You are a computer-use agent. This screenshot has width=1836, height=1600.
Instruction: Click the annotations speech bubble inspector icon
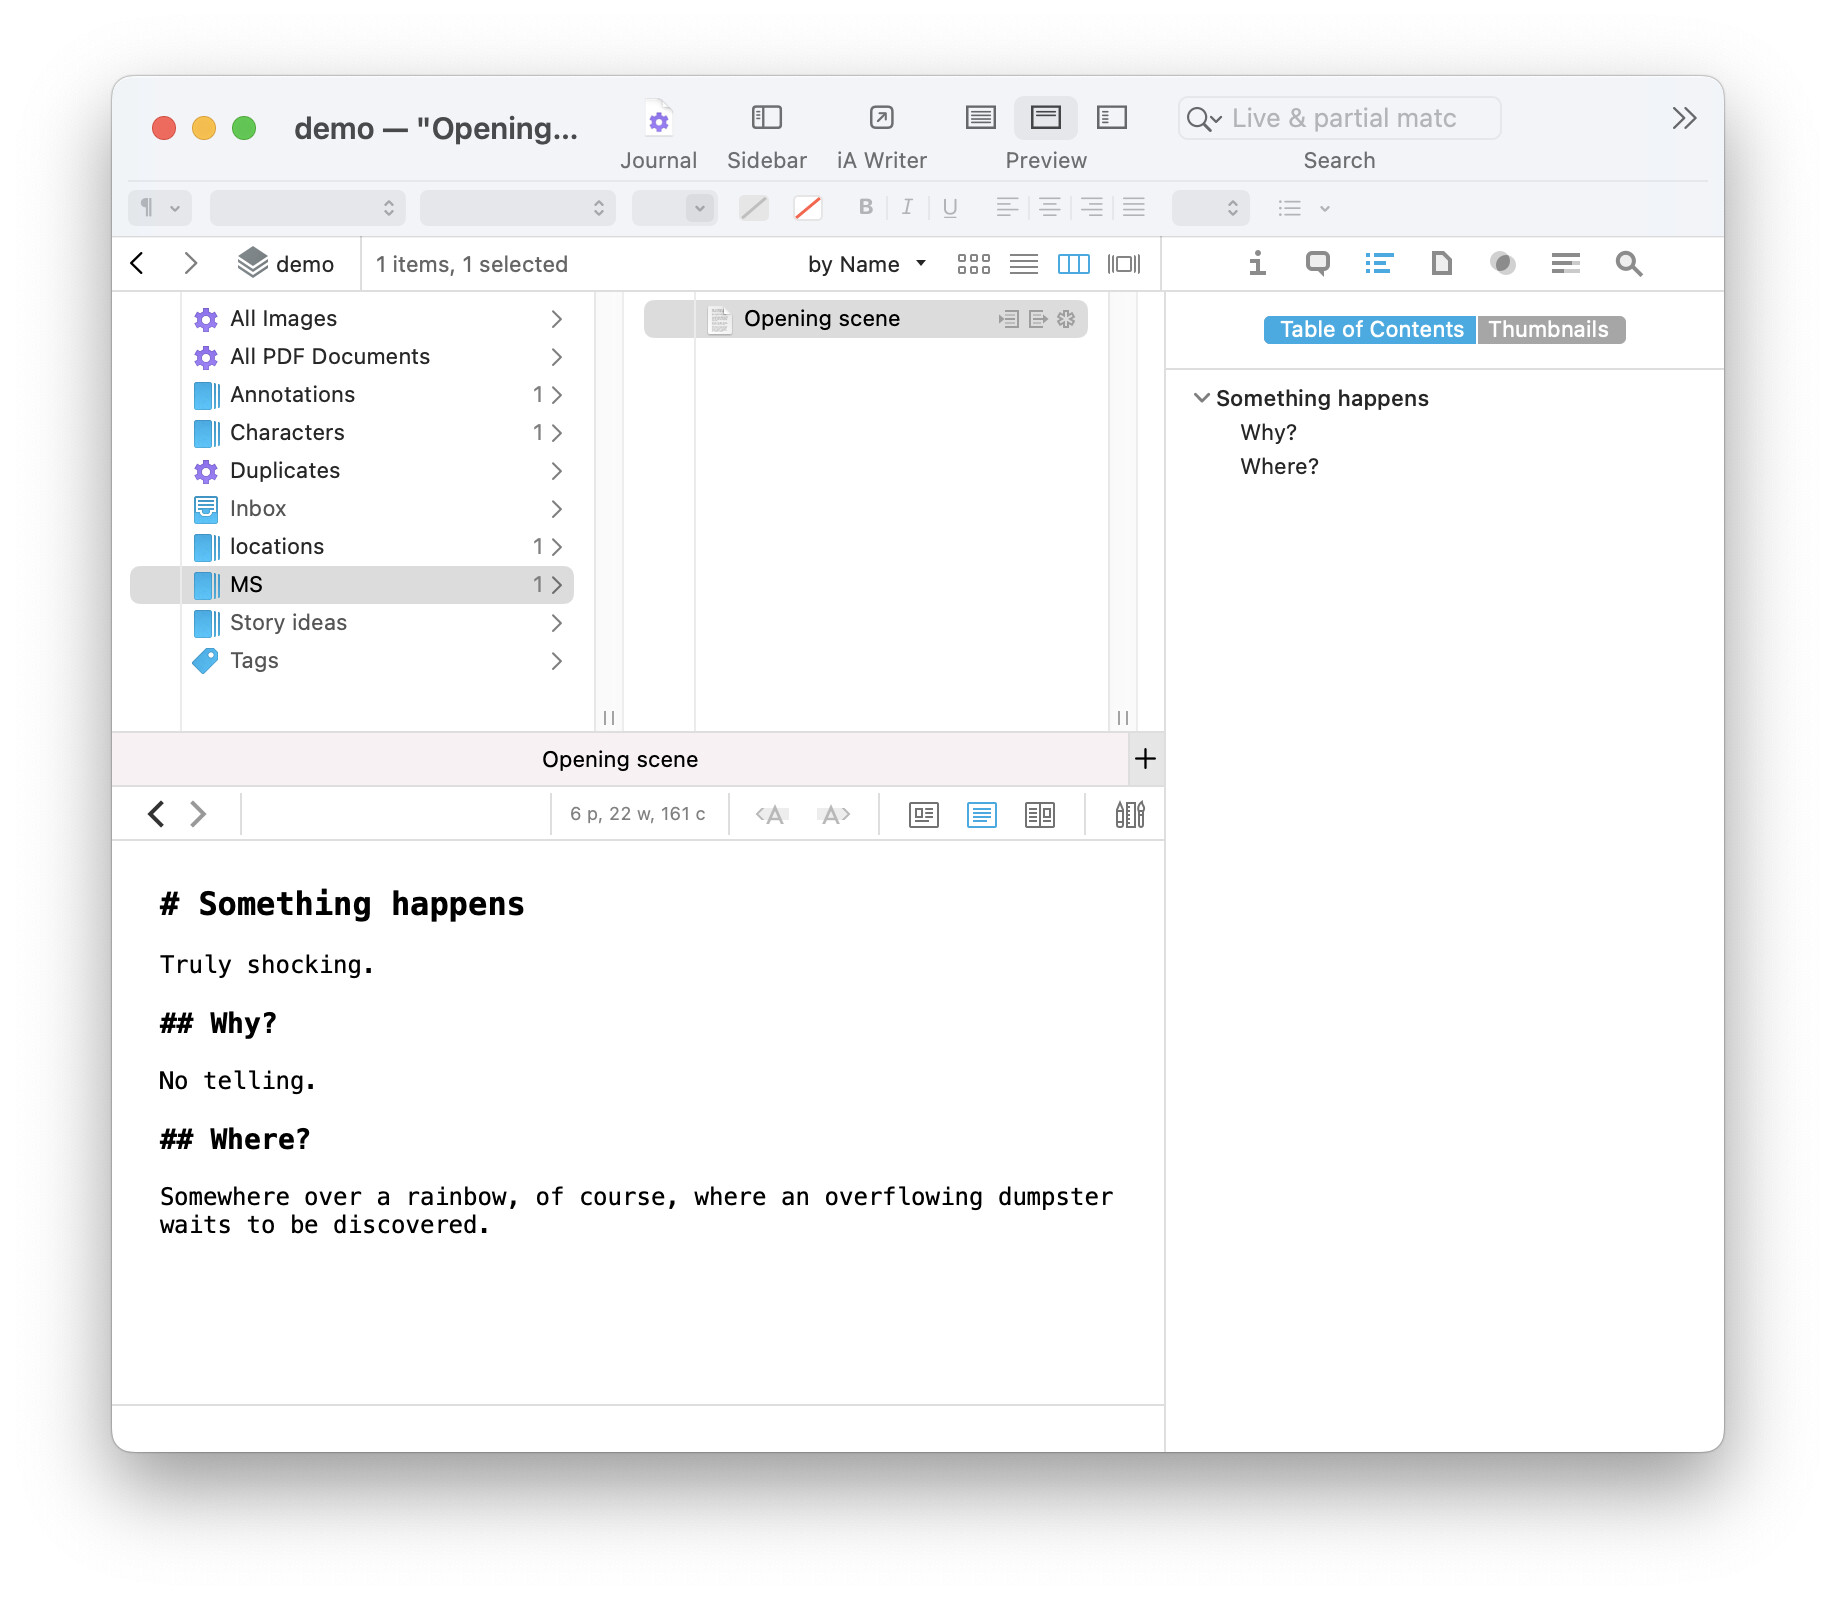(x=1317, y=263)
